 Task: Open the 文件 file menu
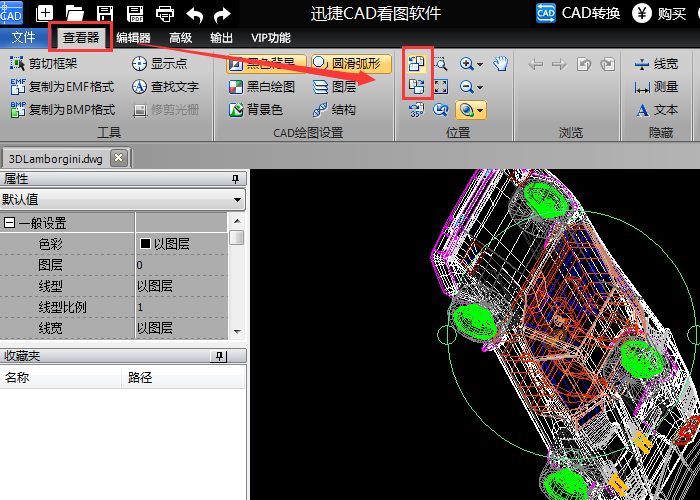23,38
